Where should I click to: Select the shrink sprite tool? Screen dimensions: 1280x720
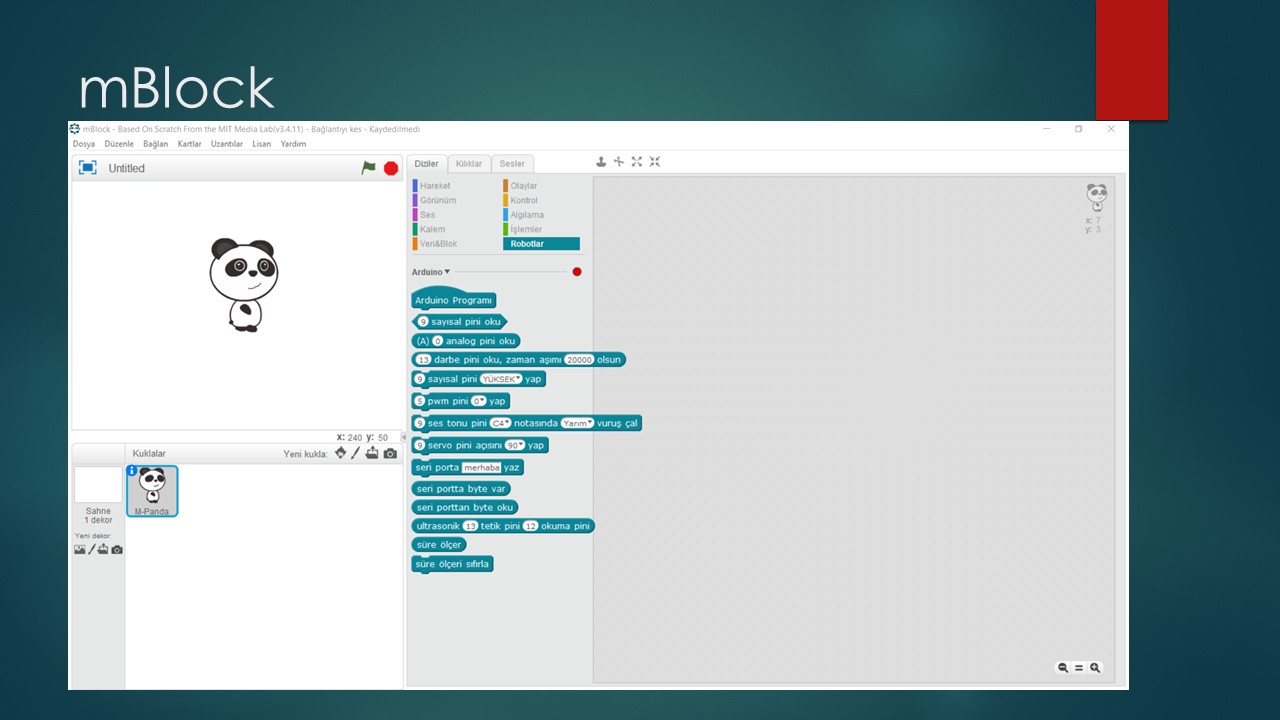655,162
